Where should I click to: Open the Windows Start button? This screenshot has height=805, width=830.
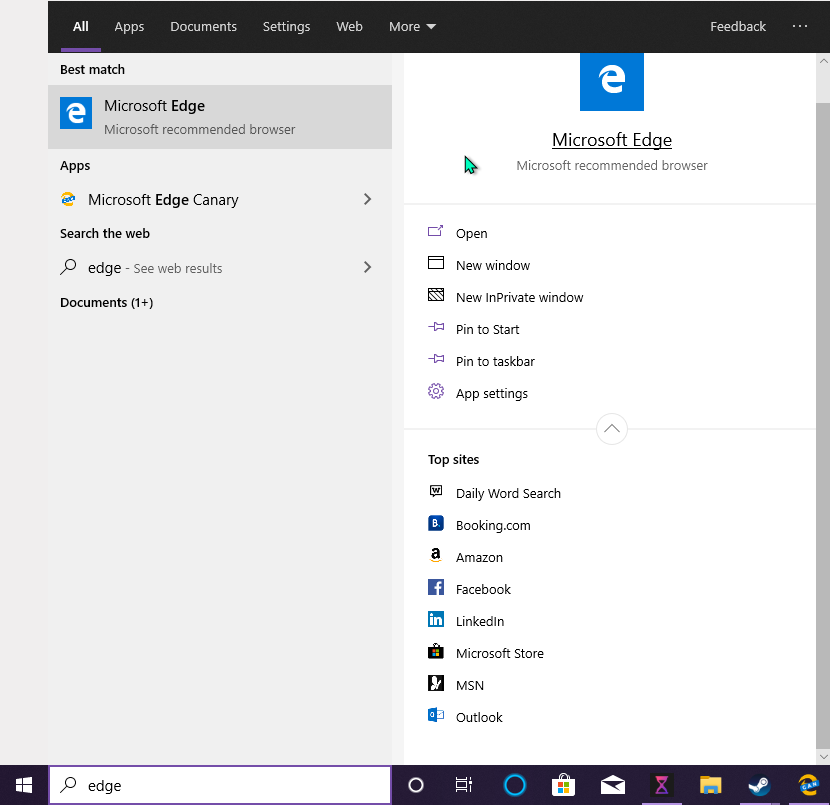24,785
